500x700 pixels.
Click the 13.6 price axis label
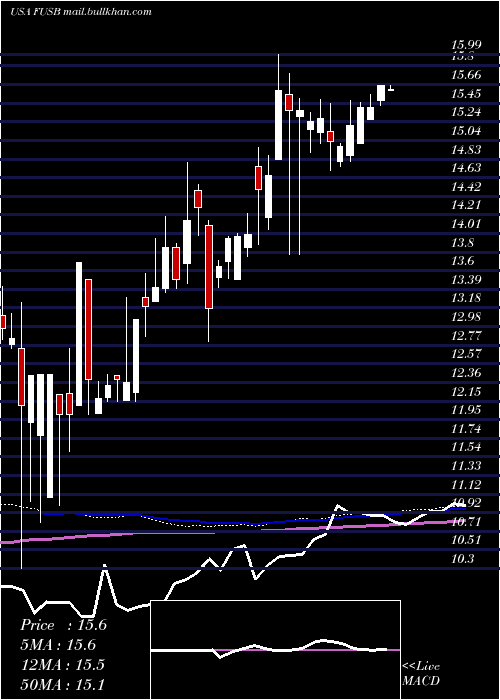pyautogui.click(x=462, y=261)
